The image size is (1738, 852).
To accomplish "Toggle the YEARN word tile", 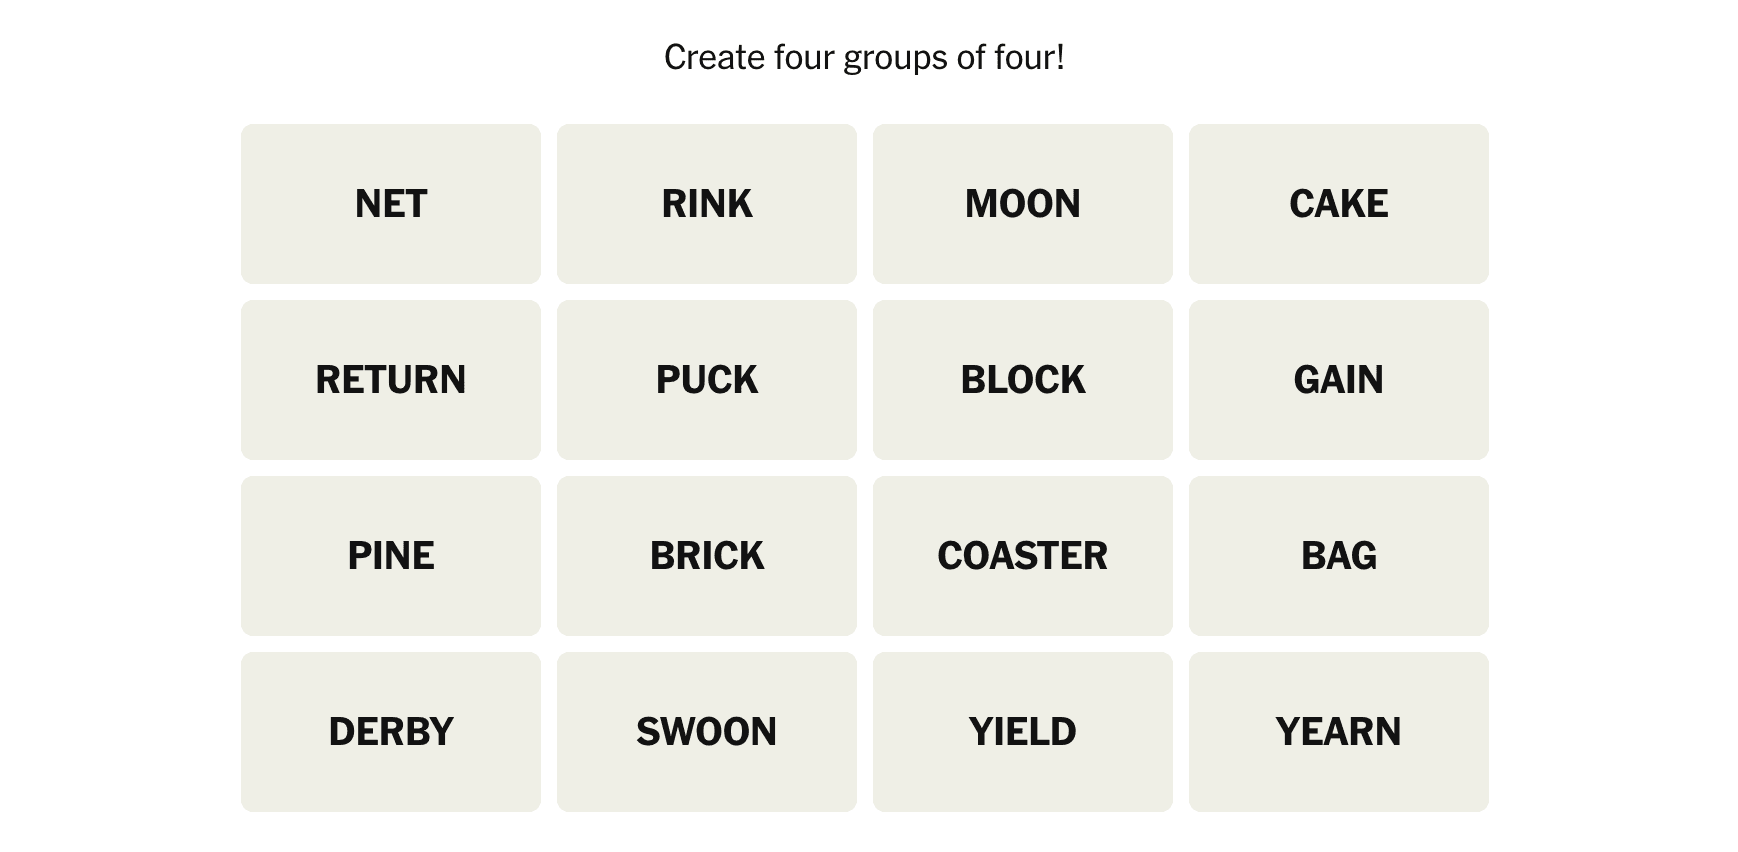I will 1338,732.
